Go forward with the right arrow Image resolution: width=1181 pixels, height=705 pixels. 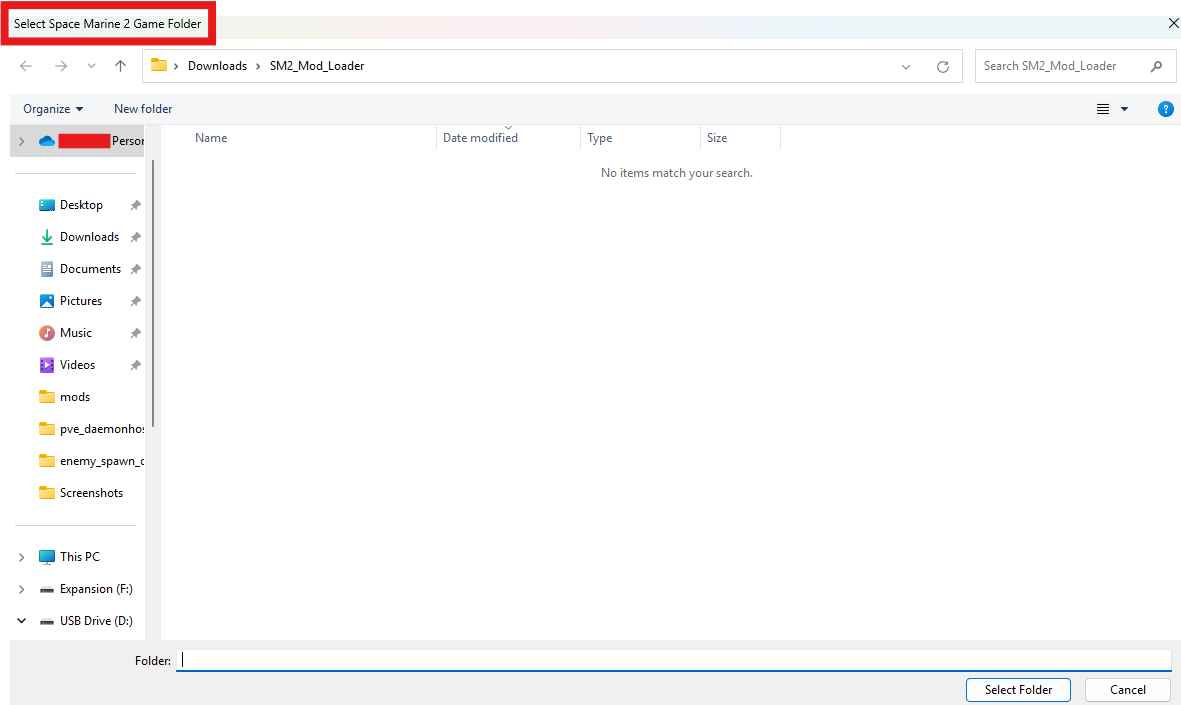[x=61, y=66]
